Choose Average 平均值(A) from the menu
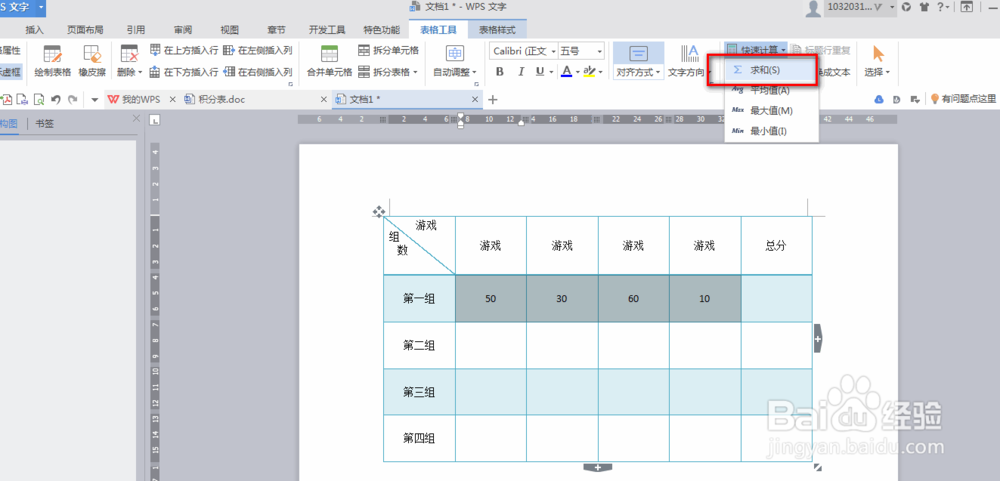Image resolution: width=1000 pixels, height=481 pixels. (x=771, y=90)
